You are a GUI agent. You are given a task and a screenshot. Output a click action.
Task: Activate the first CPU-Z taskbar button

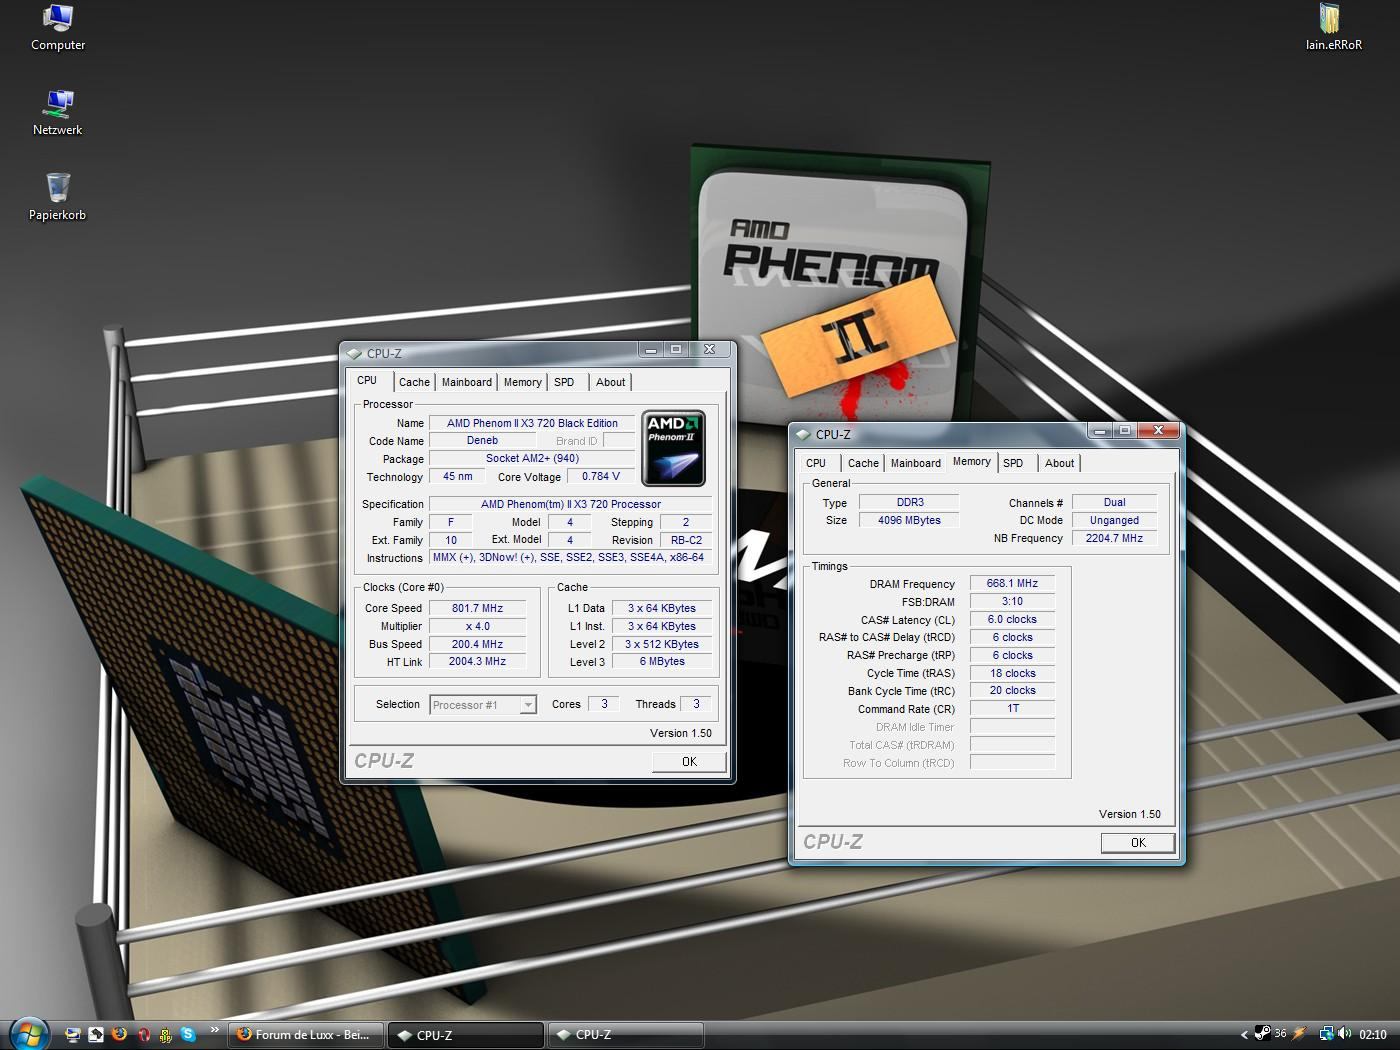tap(466, 1035)
